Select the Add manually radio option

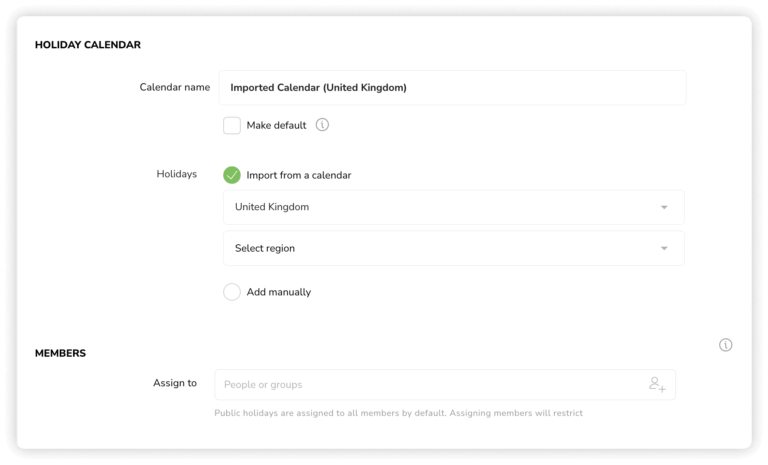(x=232, y=292)
